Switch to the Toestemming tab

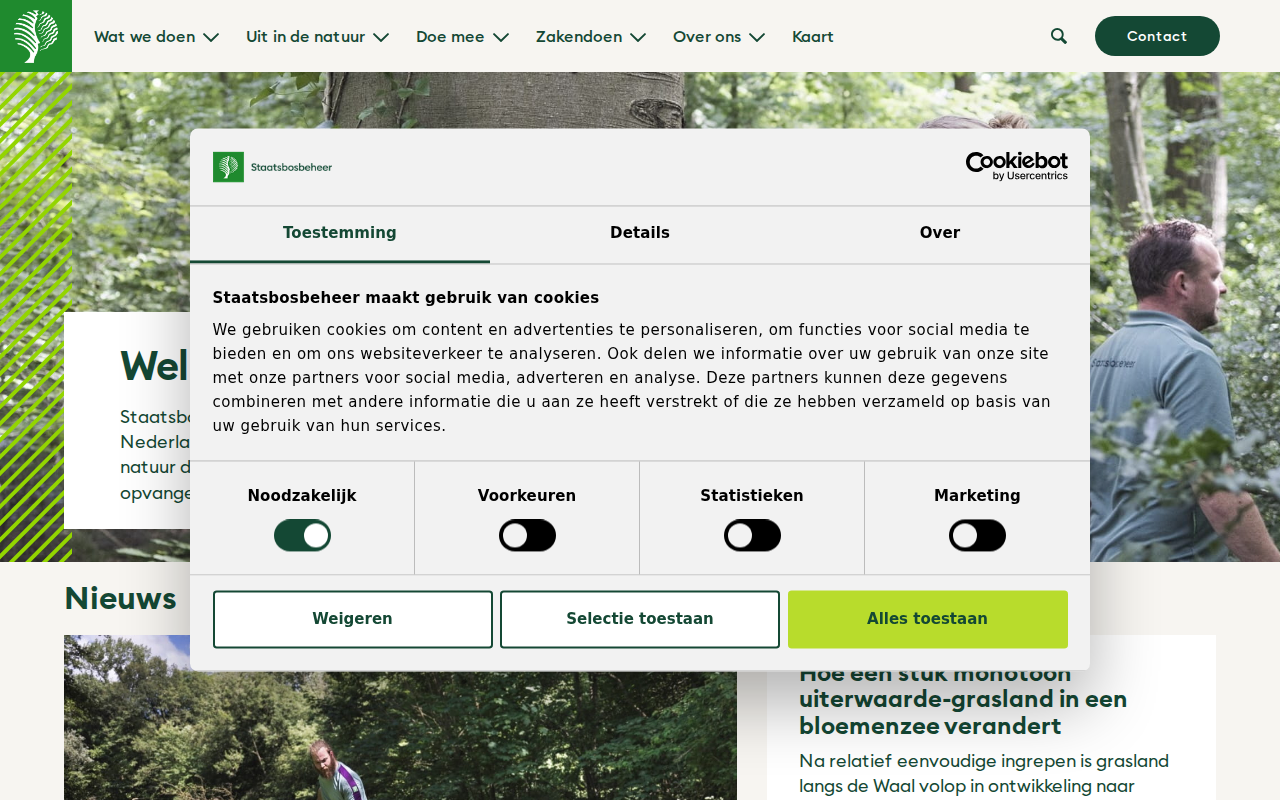point(340,234)
